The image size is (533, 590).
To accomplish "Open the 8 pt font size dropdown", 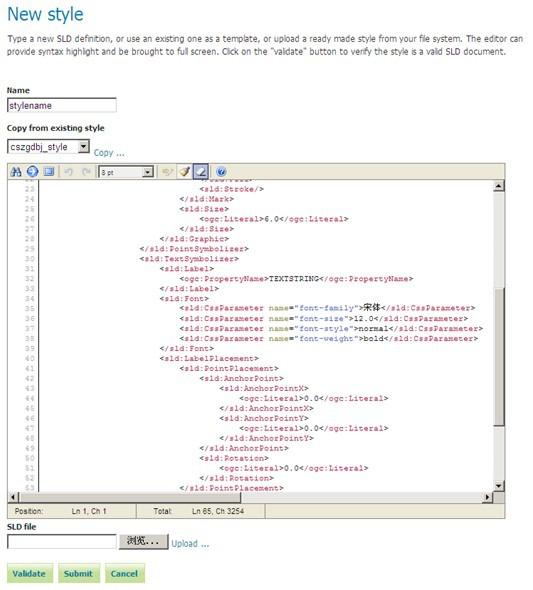I will (126, 172).
